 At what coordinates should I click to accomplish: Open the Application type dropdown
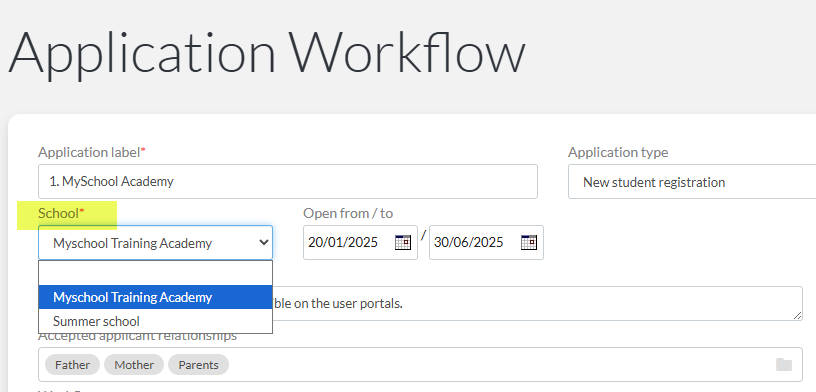(692, 182)
